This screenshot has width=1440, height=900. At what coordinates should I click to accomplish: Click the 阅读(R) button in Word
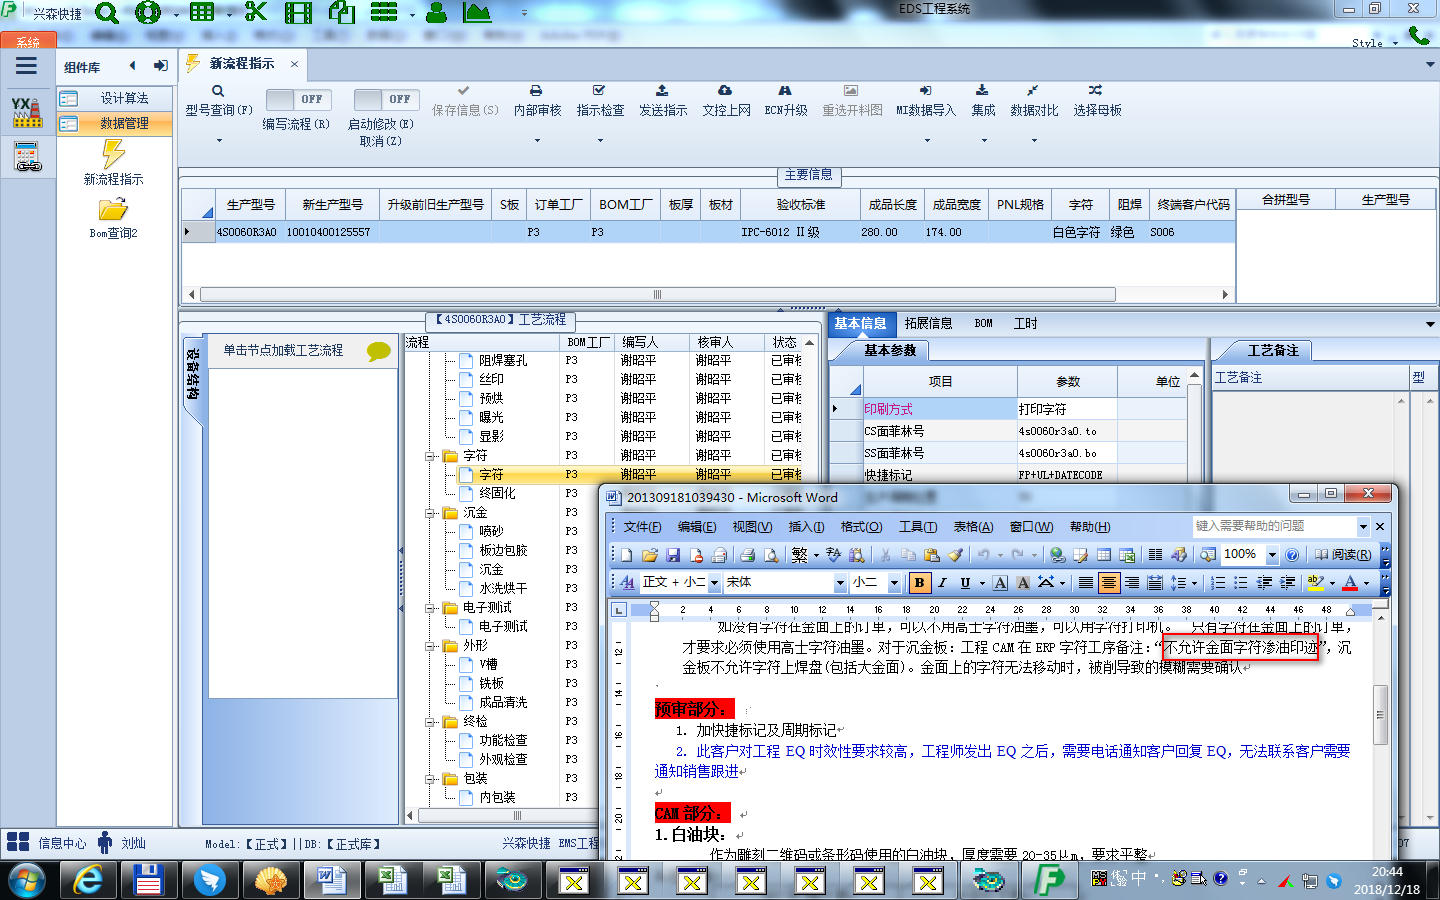tap(1343, 554)
